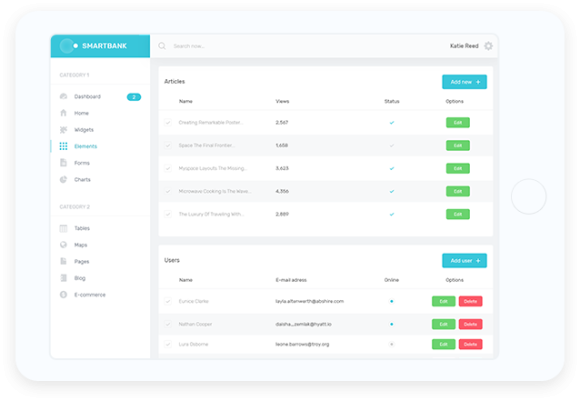Image resolution: width=580 pixels, height=401 pixels.
Task: Click the search magnifier icon
Action: (162, 46)
